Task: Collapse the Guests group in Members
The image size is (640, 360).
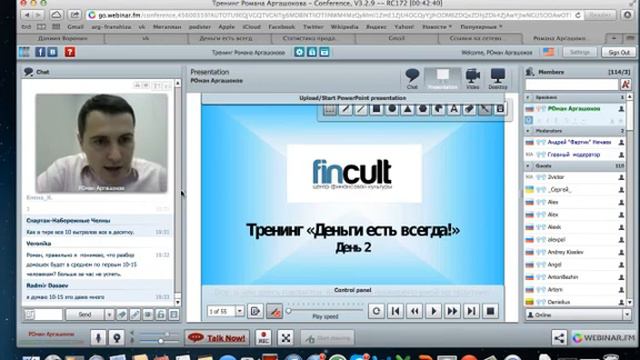Action: click(x=528, y=166)
